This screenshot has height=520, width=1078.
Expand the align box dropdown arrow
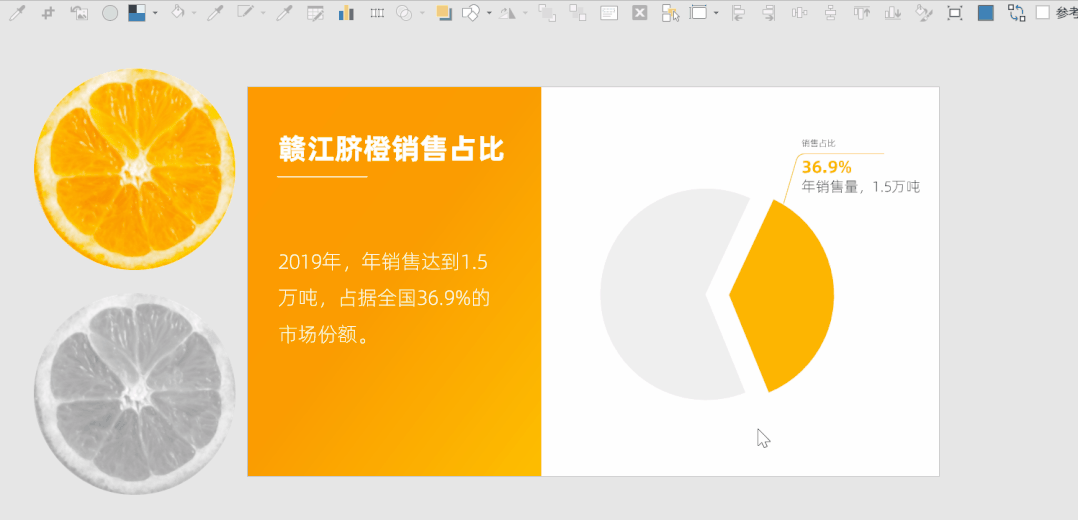point(716,13)
